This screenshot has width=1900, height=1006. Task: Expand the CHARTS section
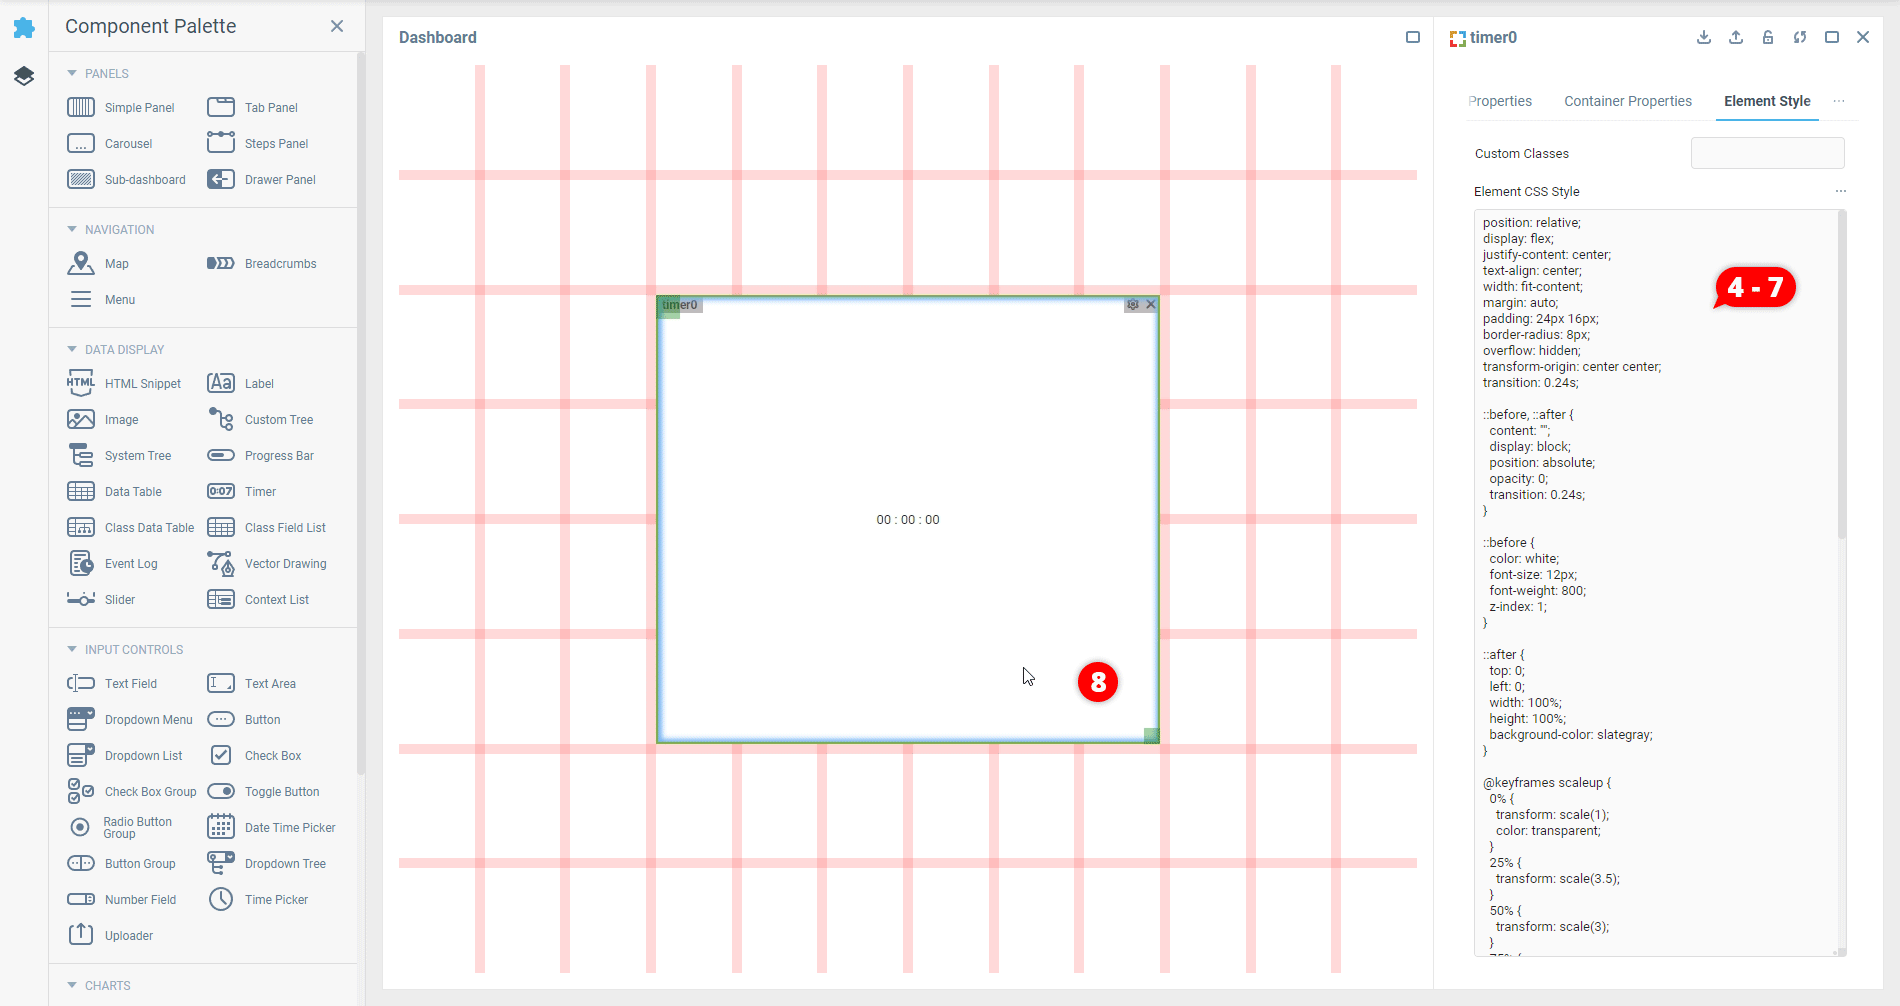[x=72, y=986]
